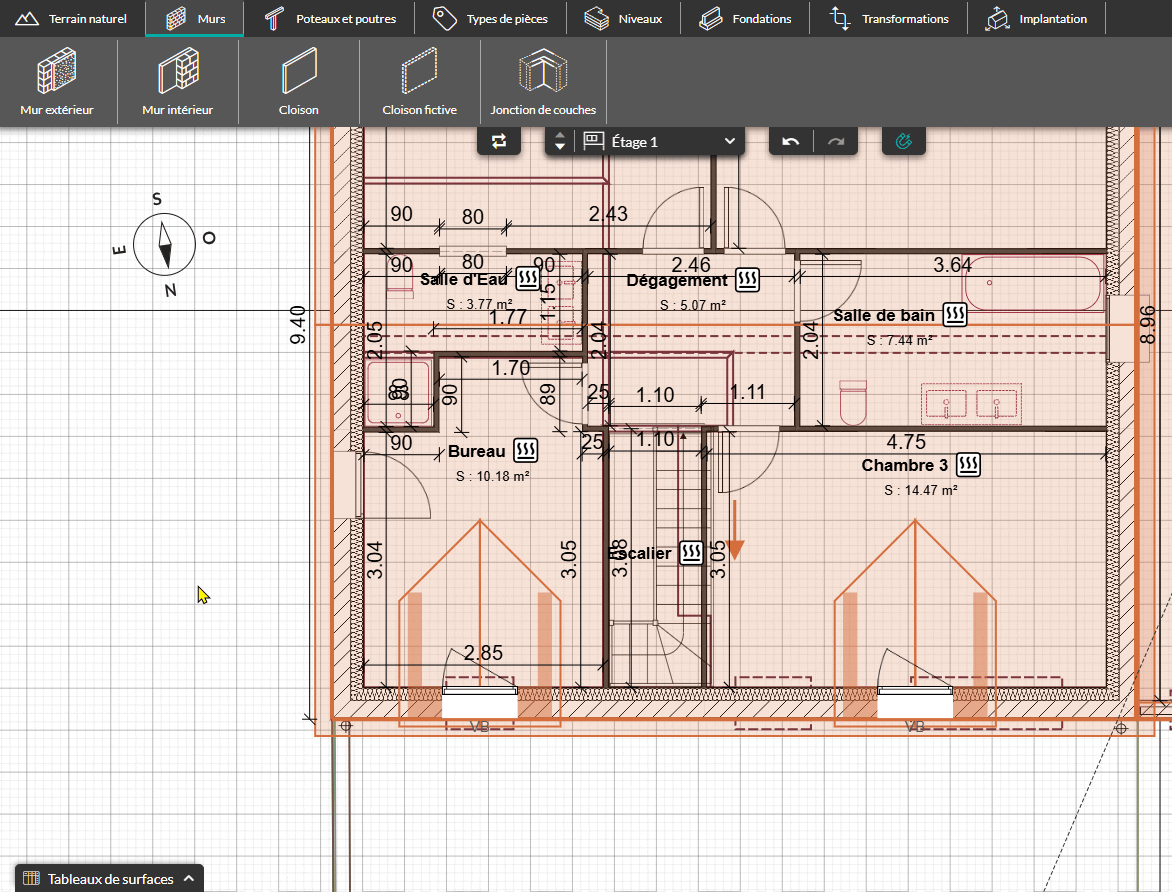Click the S : 14.47 m² surface text
The width and height of the screenshot is (1172, 892).
(921, 490)
